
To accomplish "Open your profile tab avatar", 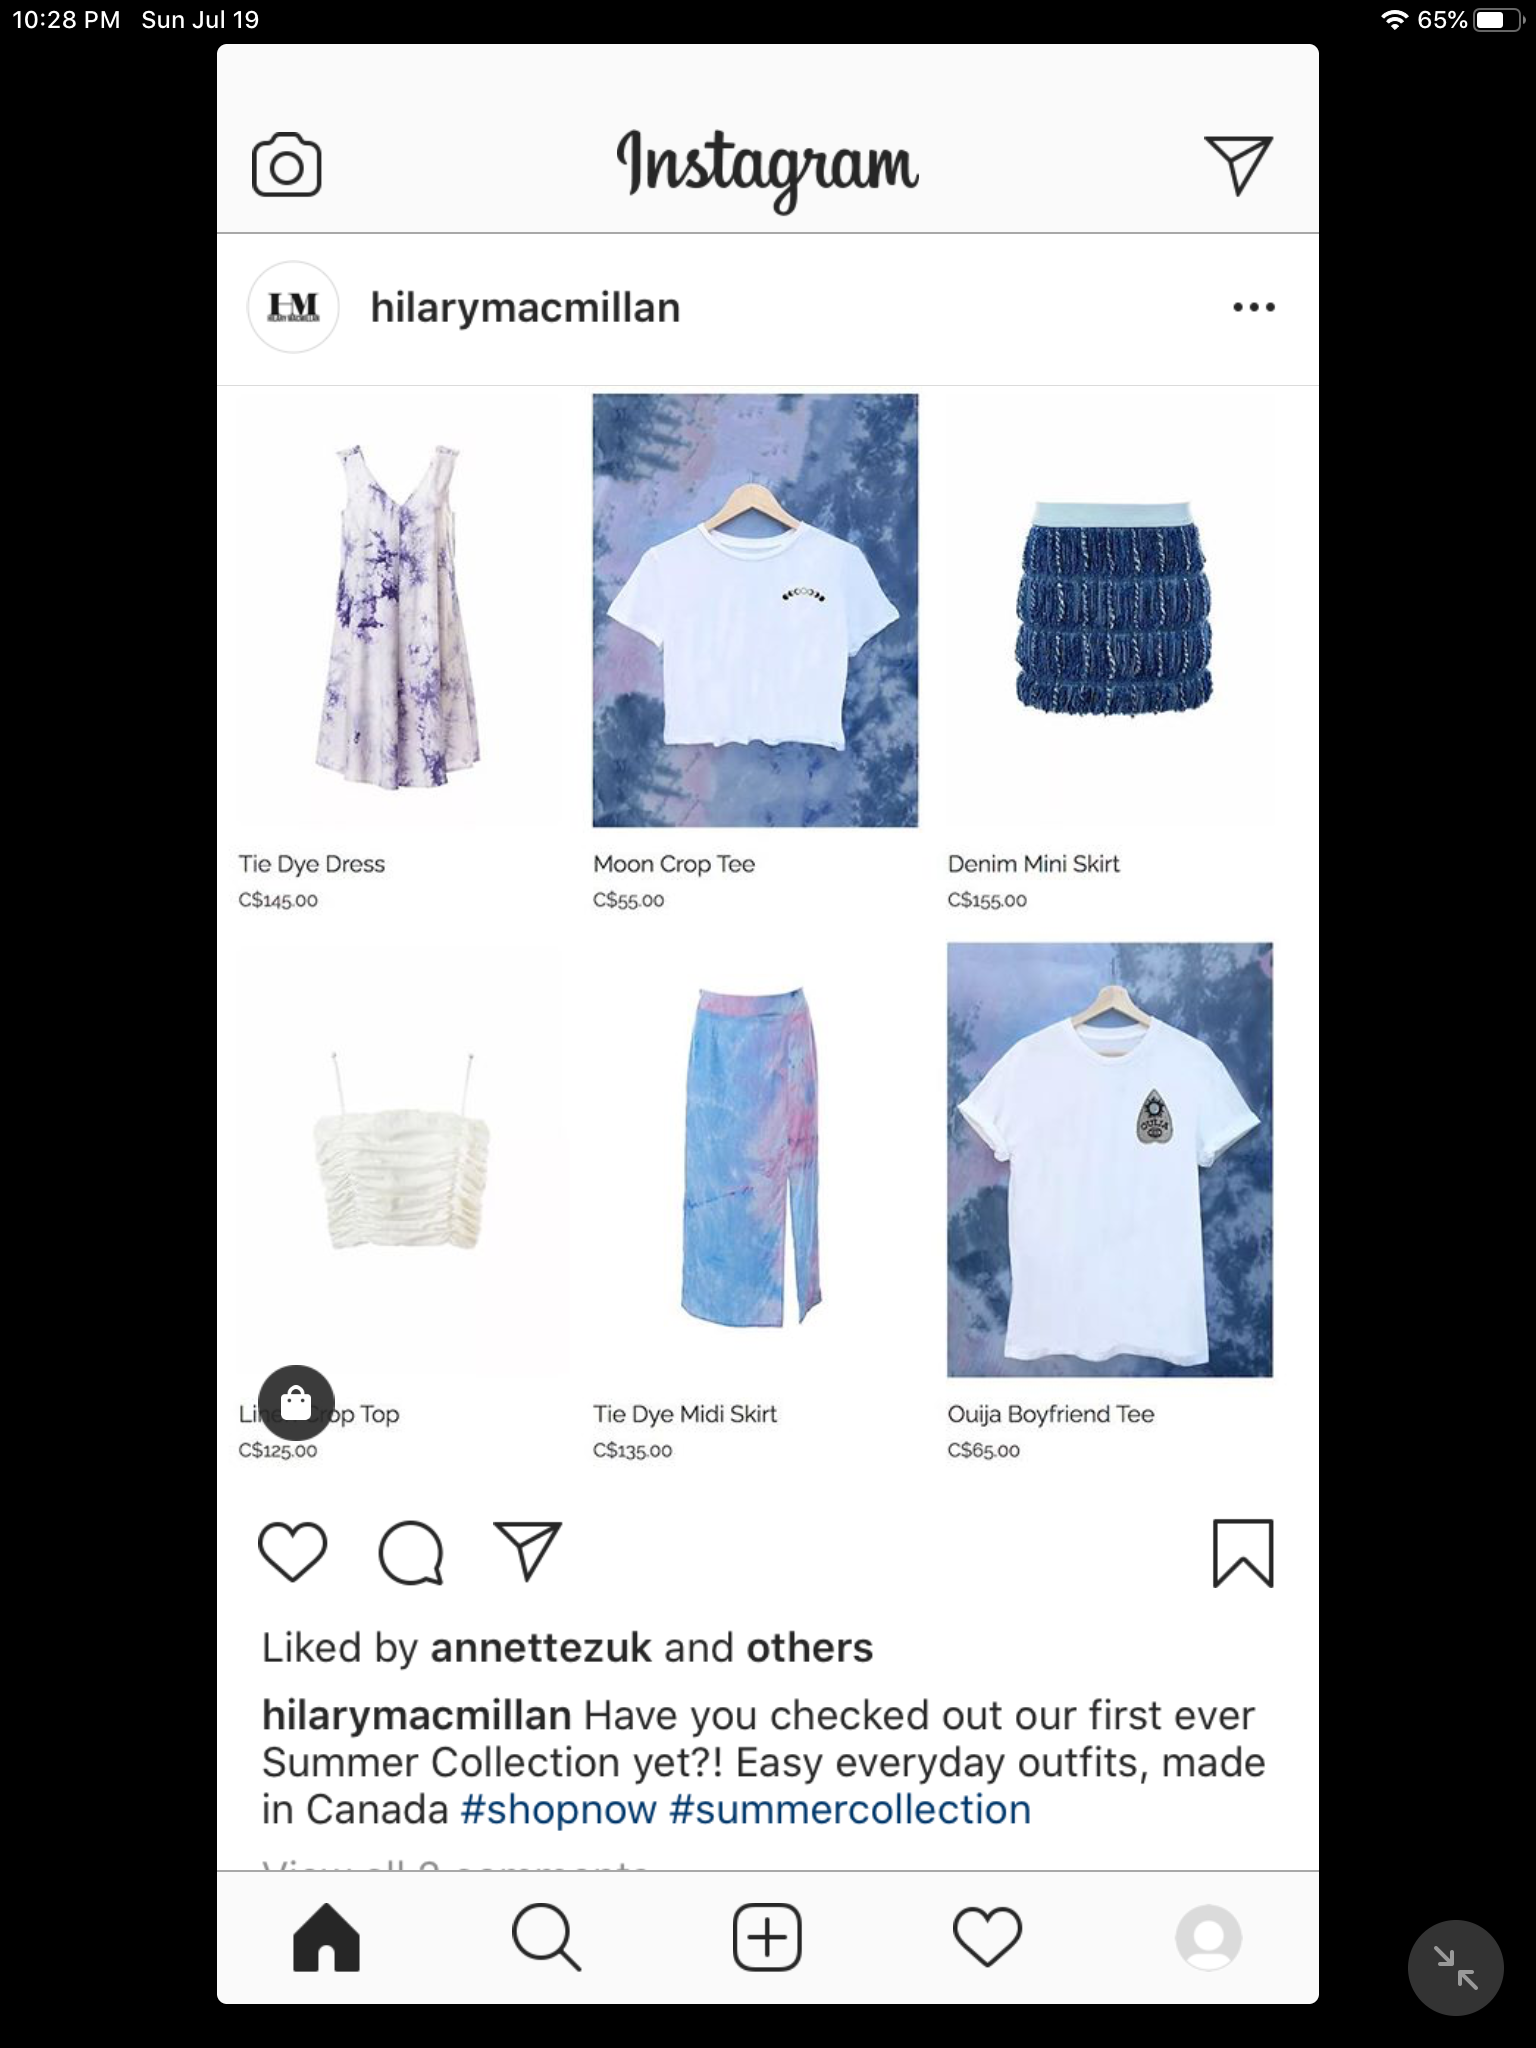I will tap(1209, 1937).
